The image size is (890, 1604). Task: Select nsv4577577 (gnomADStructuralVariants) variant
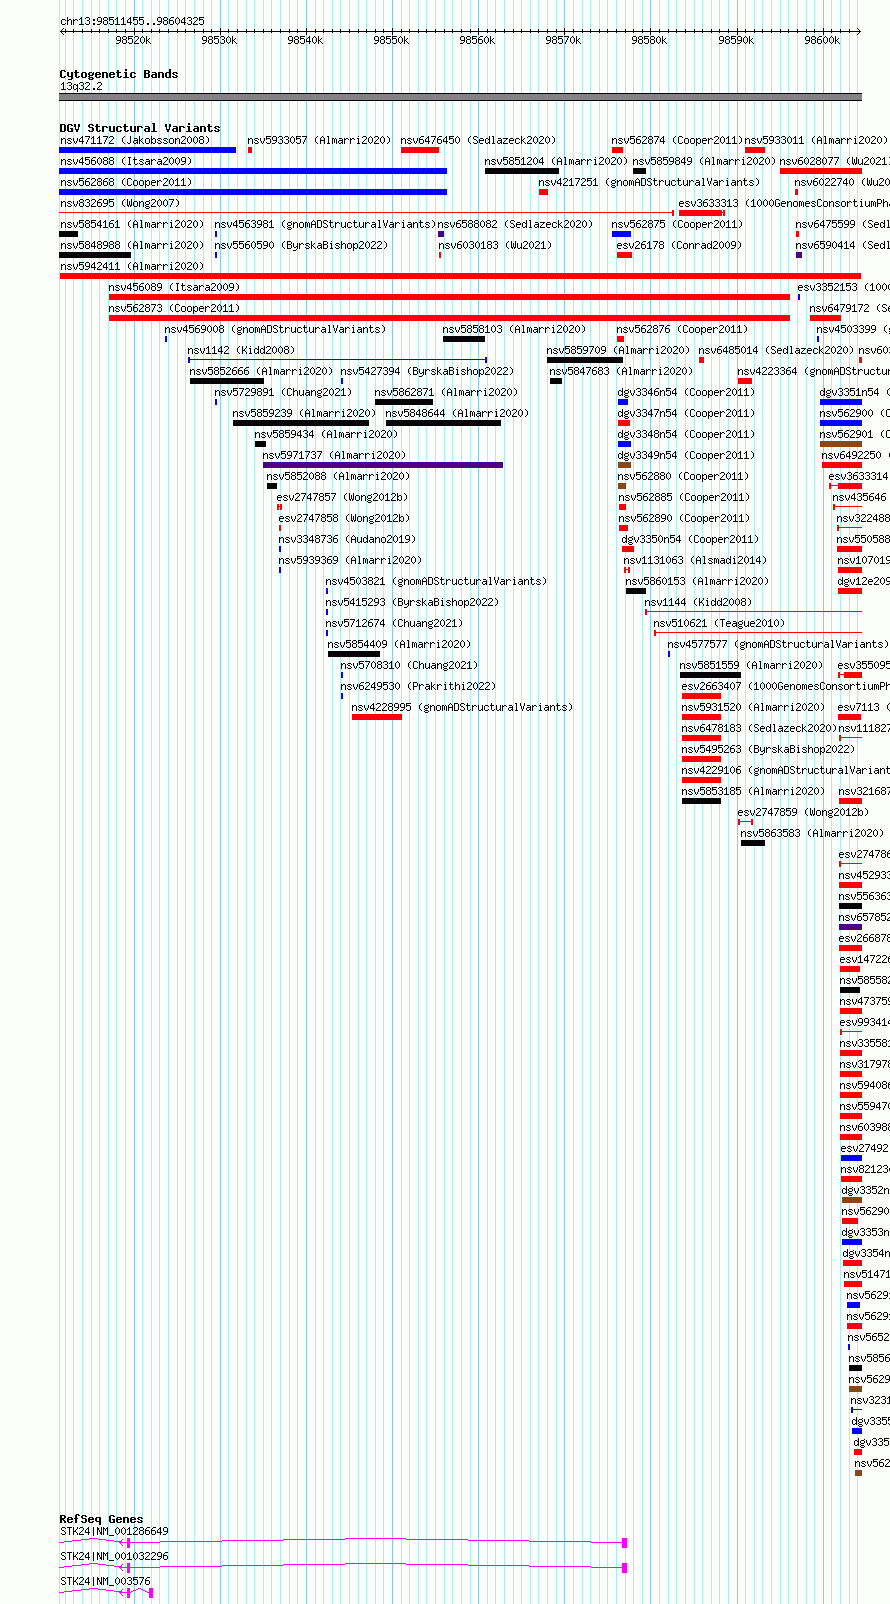coord(778,644)
